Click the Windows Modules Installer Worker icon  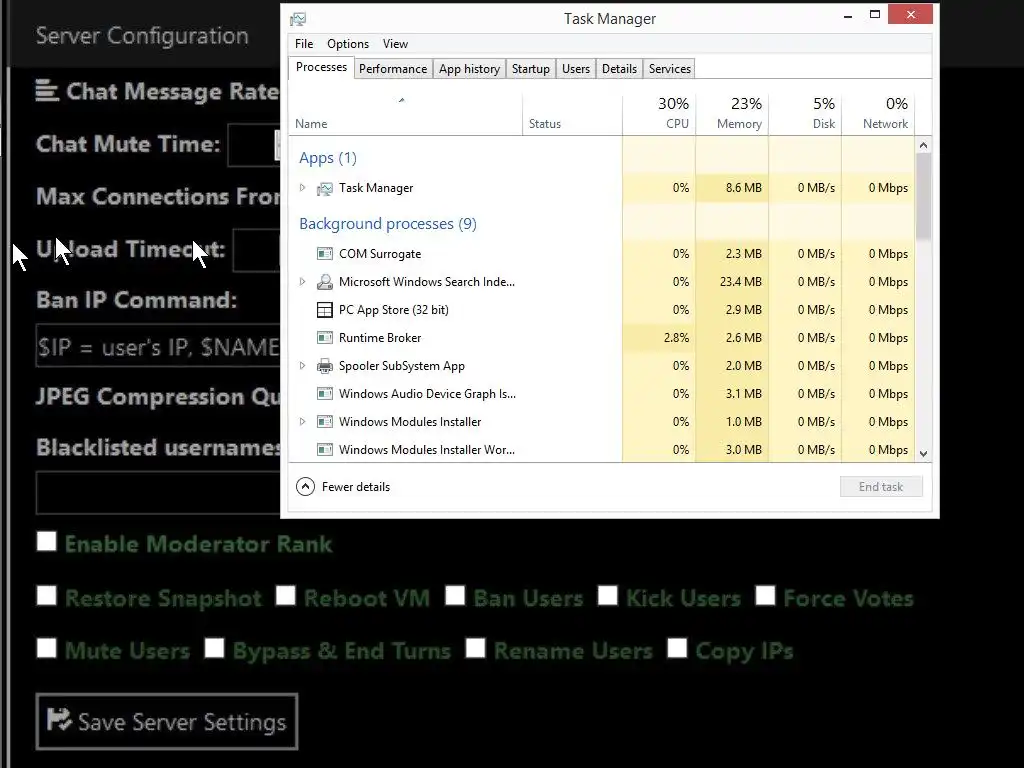(x=325, y=450)
